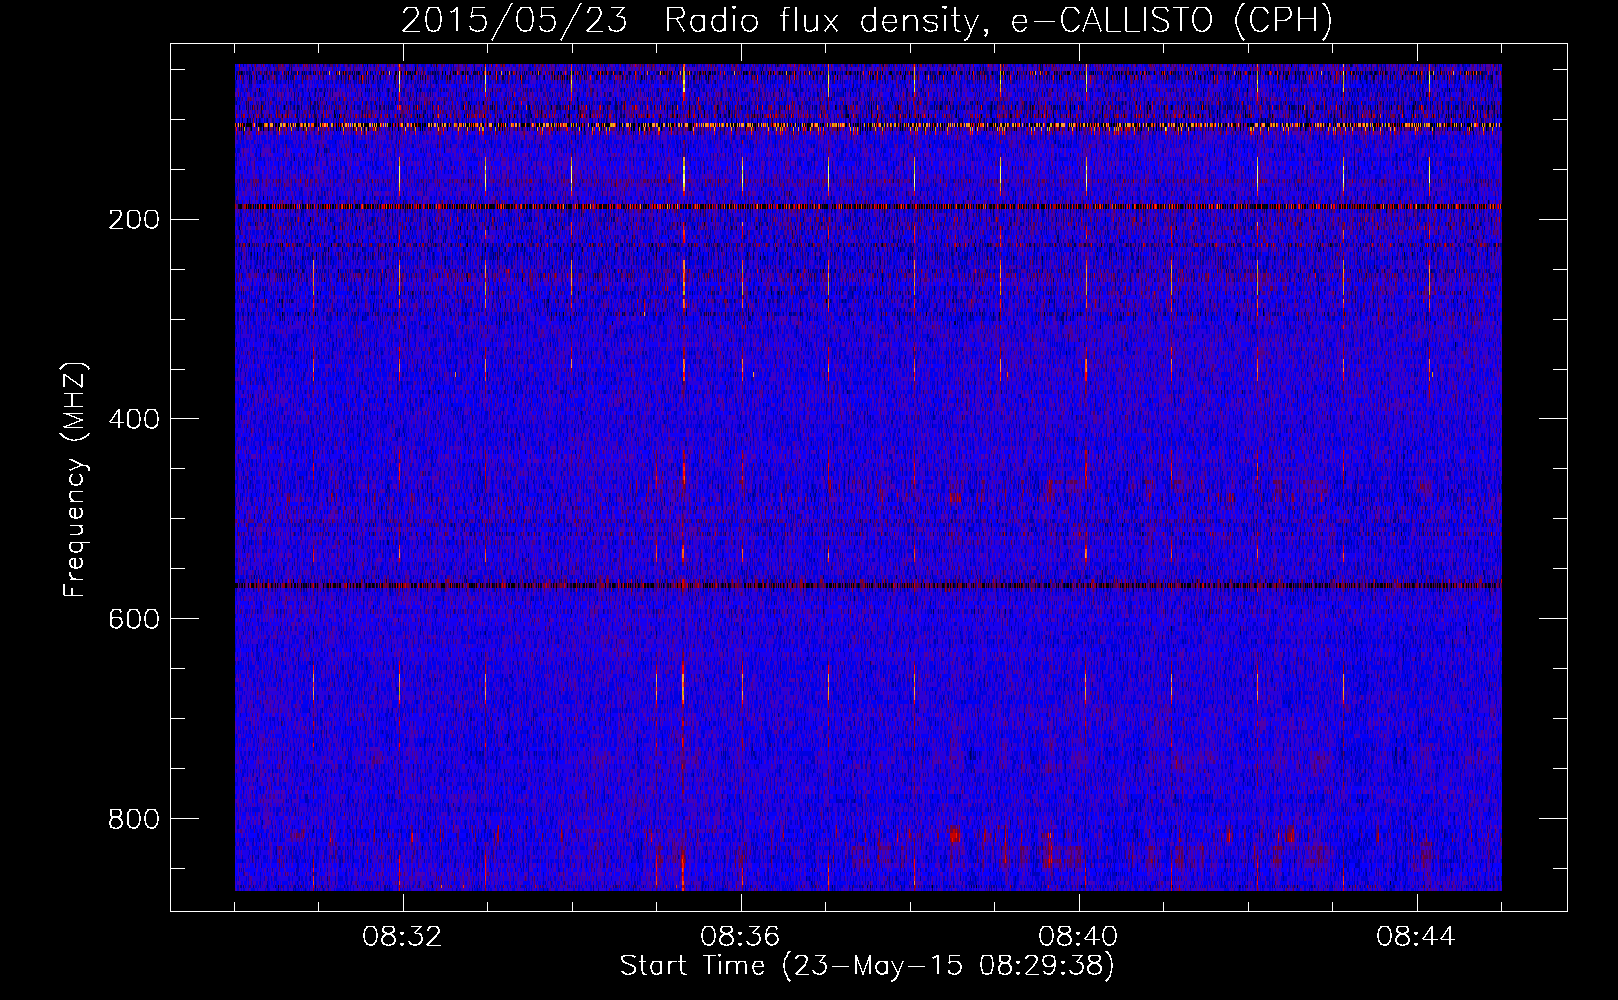Click the 800 MHz frequency tick label

tap(133, 819)
